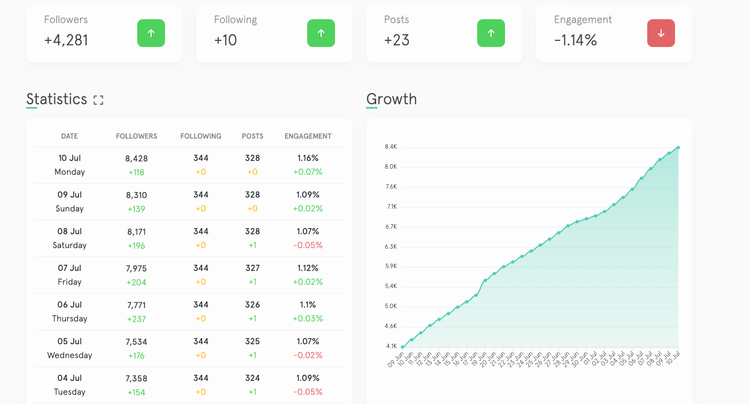Sort by the Date column header
The image size is (750, 404).
click(69, 136)
